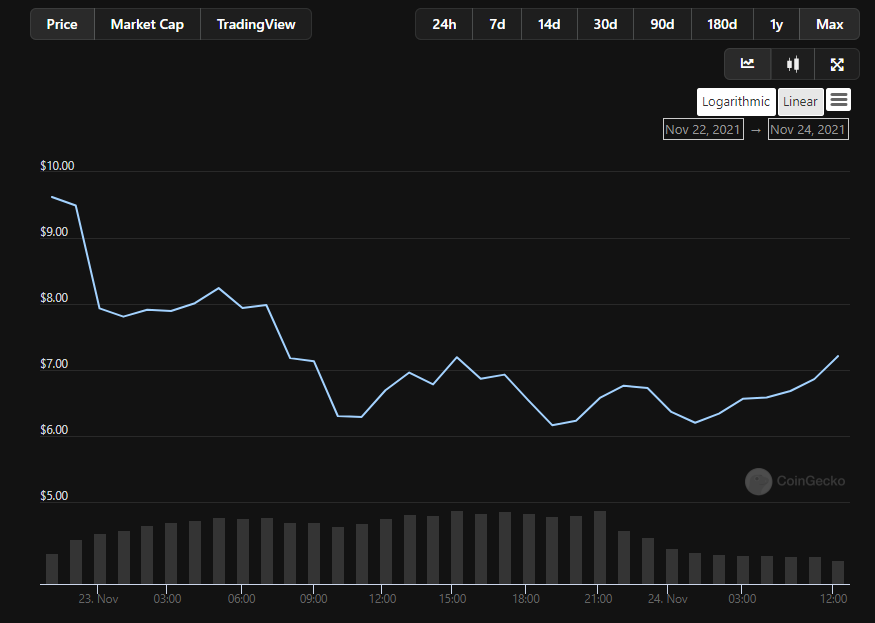Enable Linear scale
The width and height of the screenshot is (875, 623).
tap(800, 101)
